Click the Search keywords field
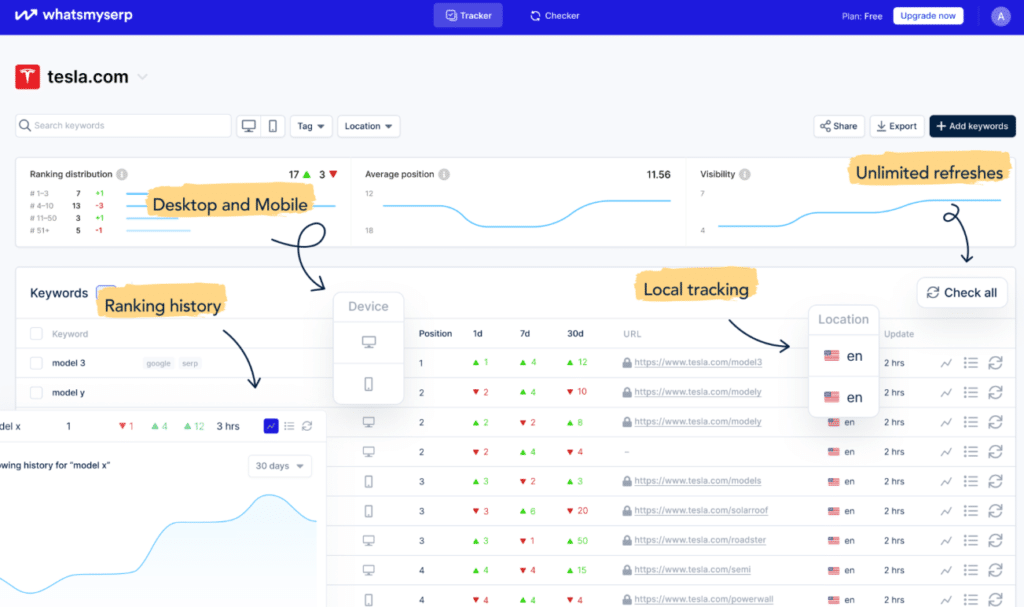Screen dimensions: 1024x607 [123, 125]
